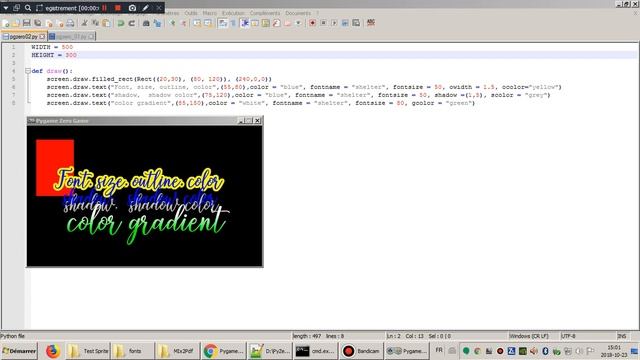Open the Macro menu
Screen dimensions: 640x360
209,13
